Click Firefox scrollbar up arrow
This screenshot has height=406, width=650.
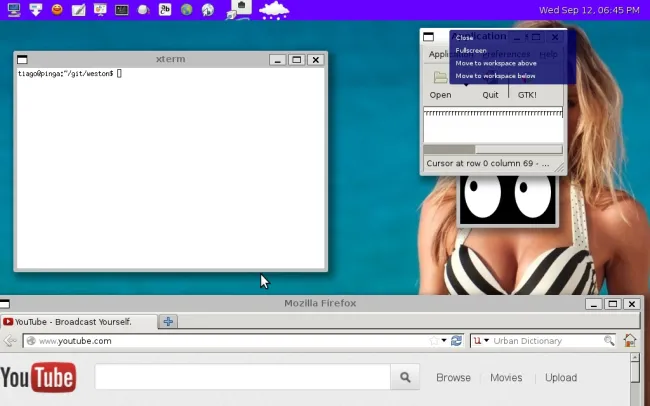635,357
